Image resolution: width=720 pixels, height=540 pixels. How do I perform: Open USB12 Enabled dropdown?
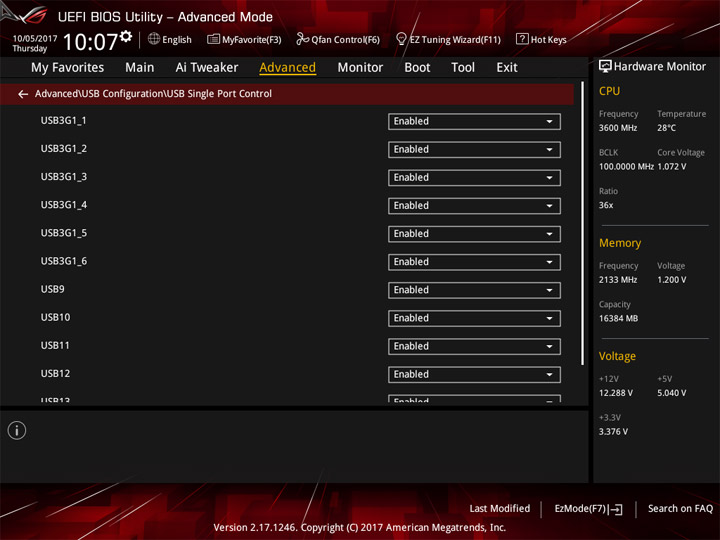pos(474,375)
